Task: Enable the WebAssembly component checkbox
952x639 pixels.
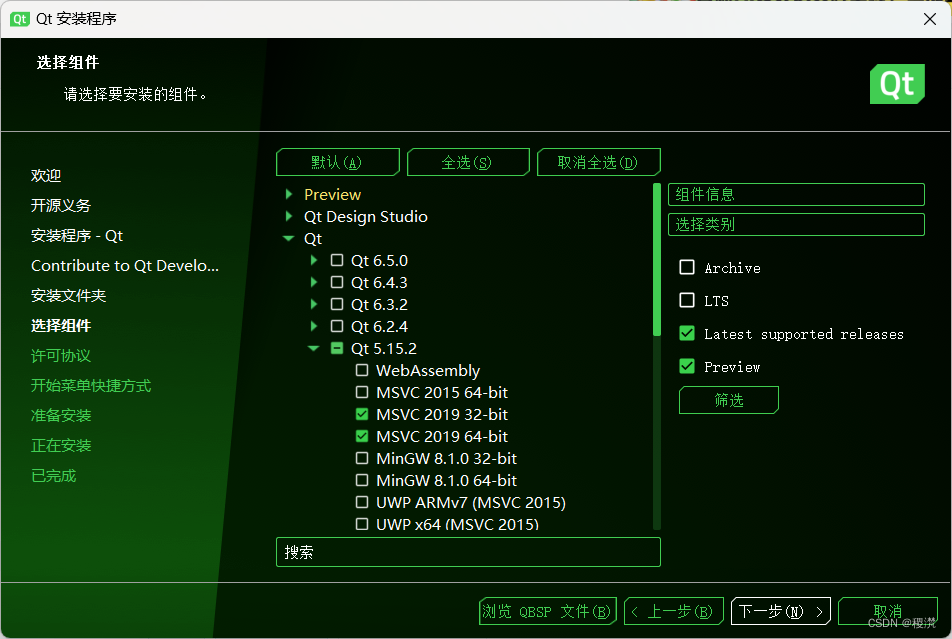Action: 362,370
